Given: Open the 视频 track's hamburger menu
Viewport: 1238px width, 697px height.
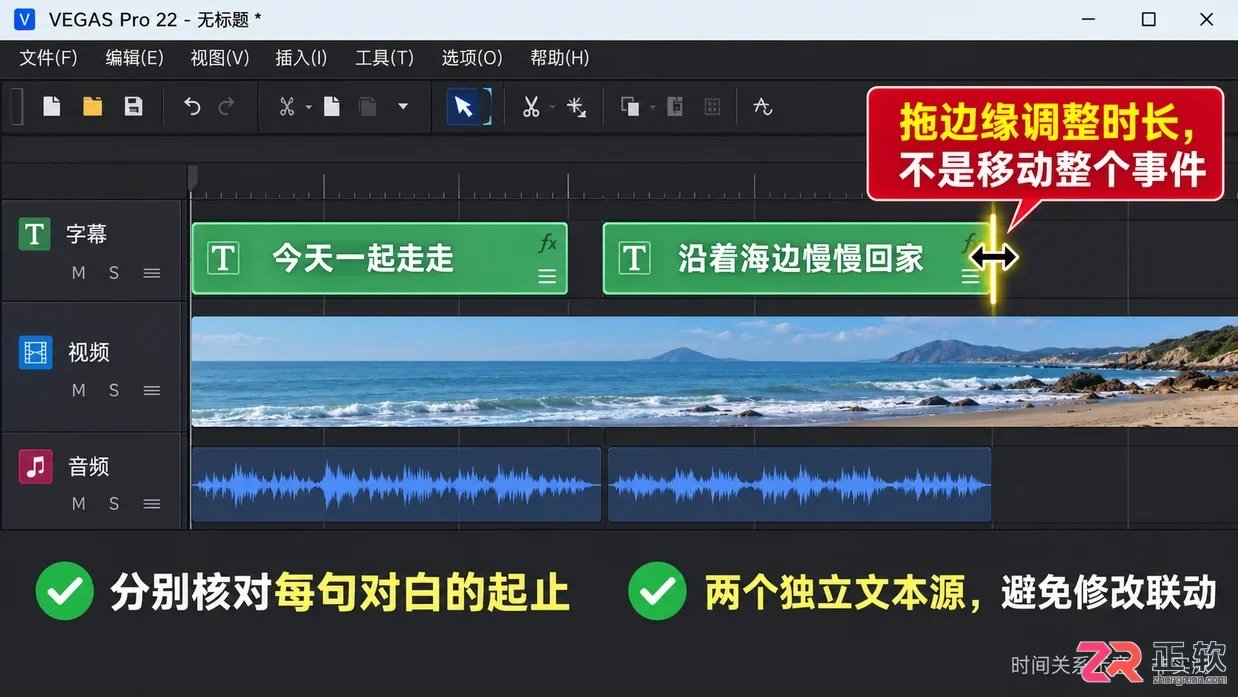Looking at the screenshot, I should pos(152,390).
